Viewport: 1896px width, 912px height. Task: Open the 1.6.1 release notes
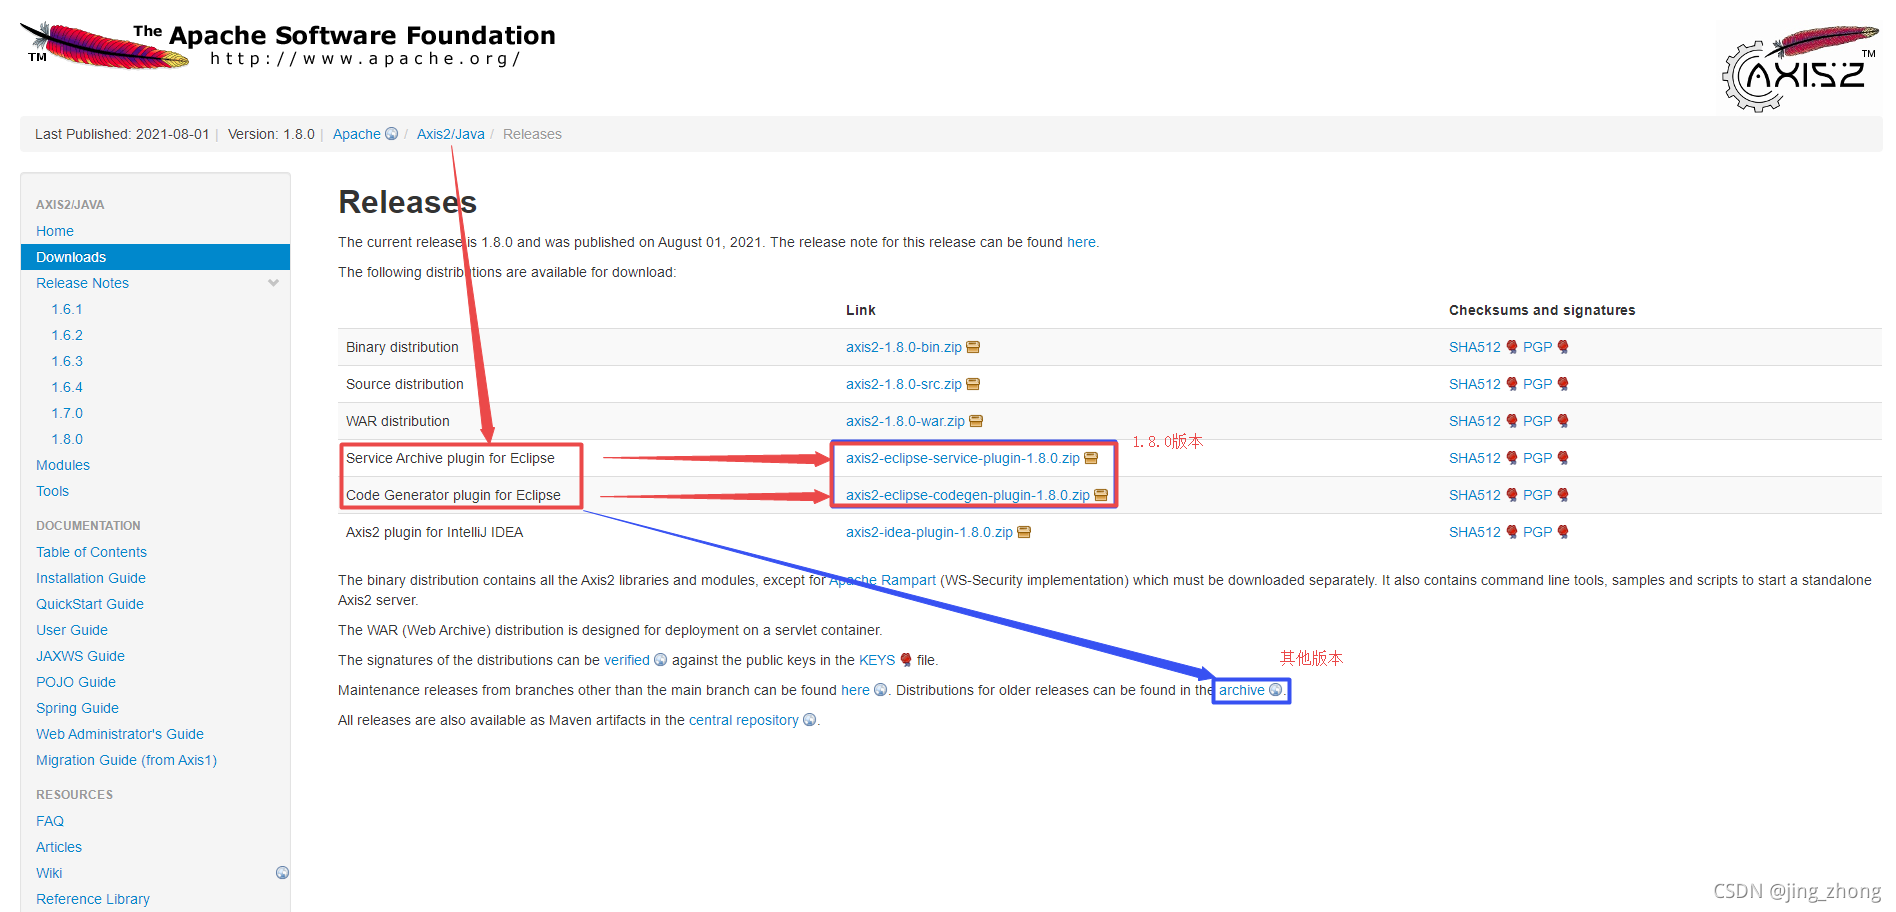[67, 309]
